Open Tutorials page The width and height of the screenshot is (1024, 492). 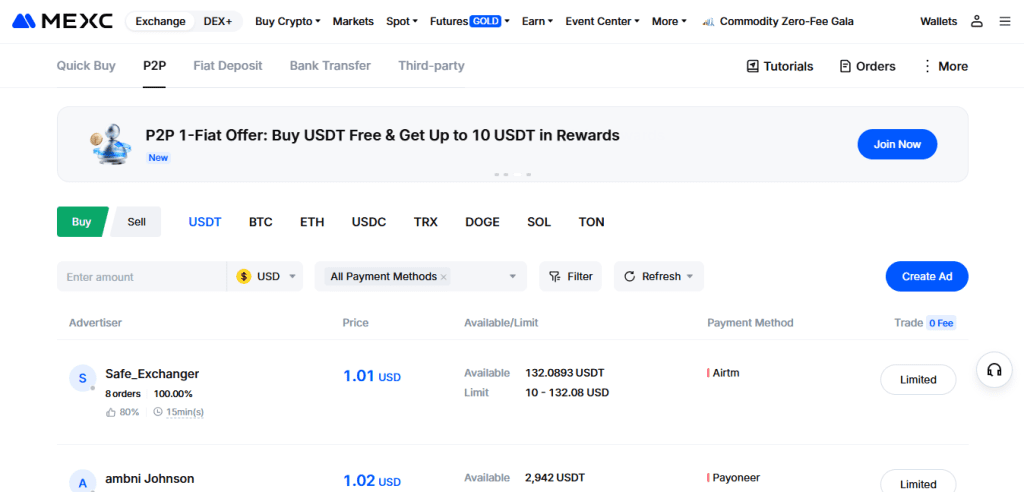[x=780, y=66]
